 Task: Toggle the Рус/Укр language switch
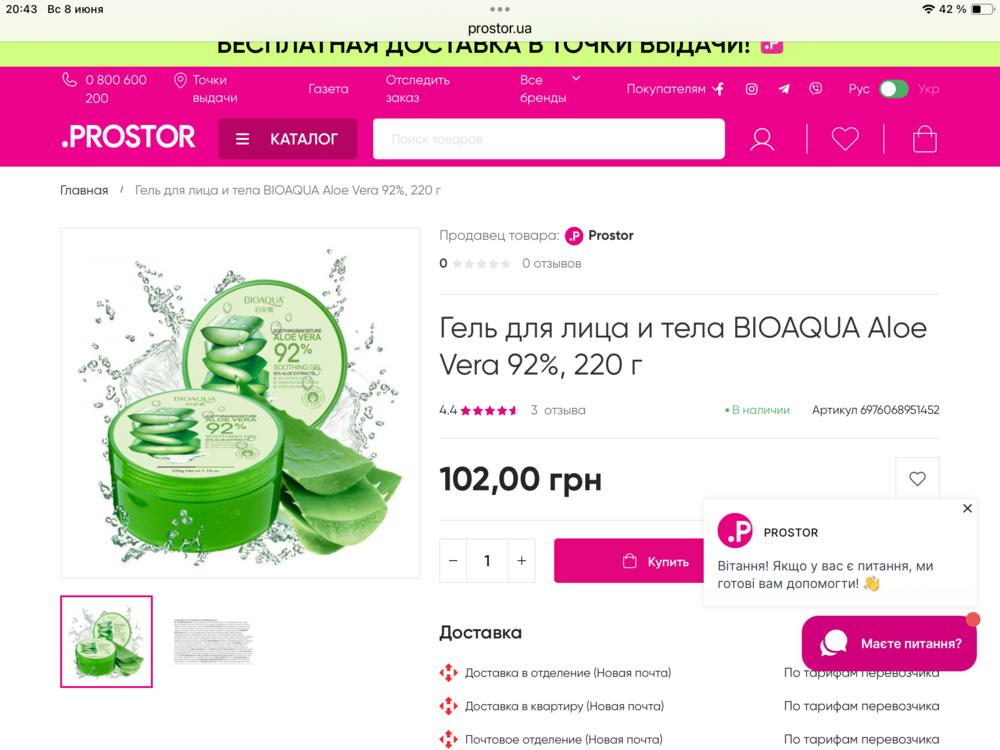(893, 89)
